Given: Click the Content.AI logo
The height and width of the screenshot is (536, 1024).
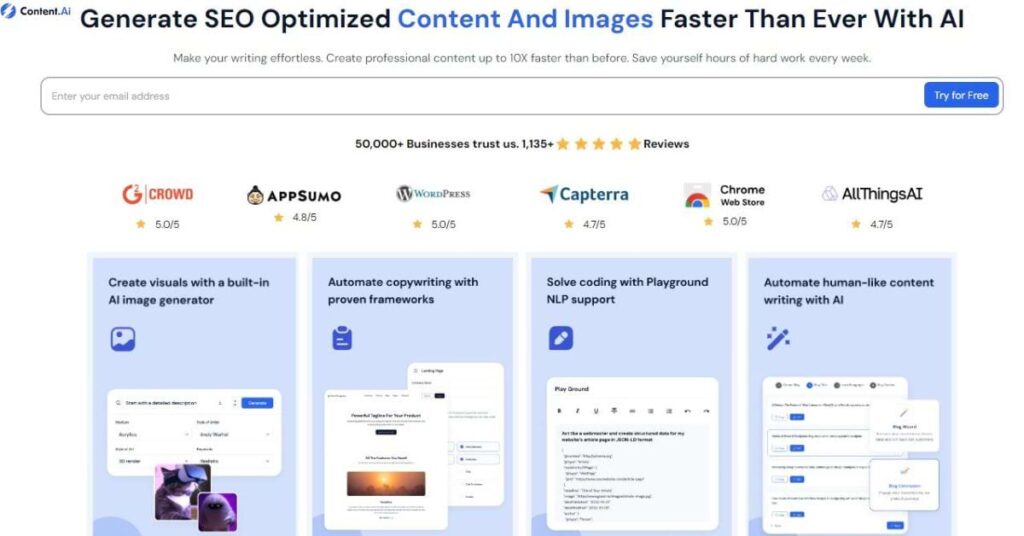Looking at the screenshot, I should click(x=36, y=11).
